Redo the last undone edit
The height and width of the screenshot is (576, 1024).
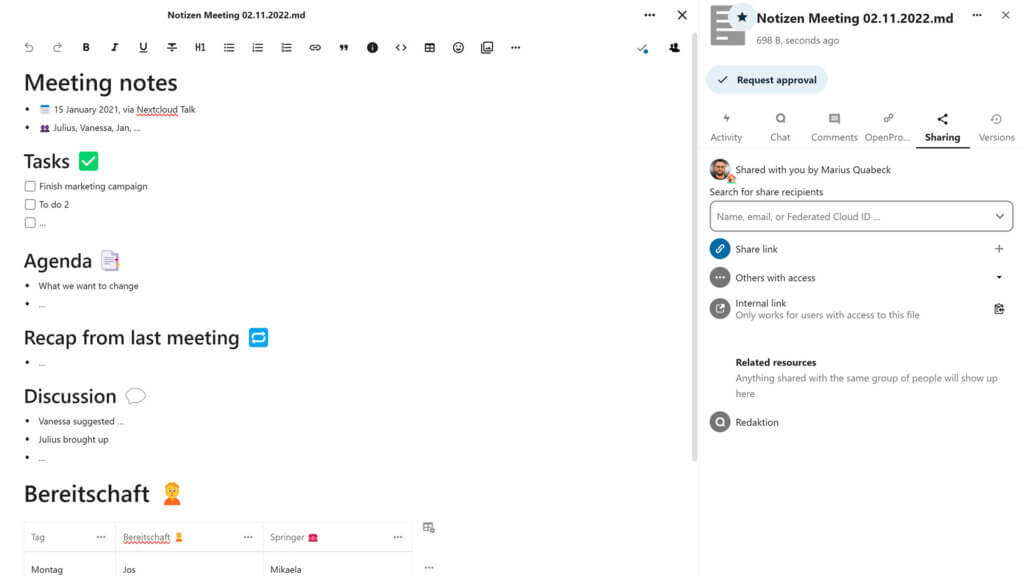57,48
